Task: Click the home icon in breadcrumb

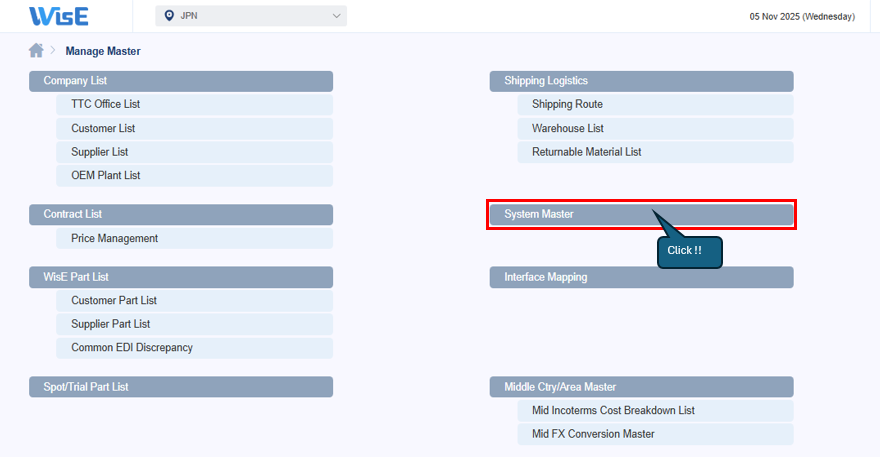Action: (x=37, y=50)
